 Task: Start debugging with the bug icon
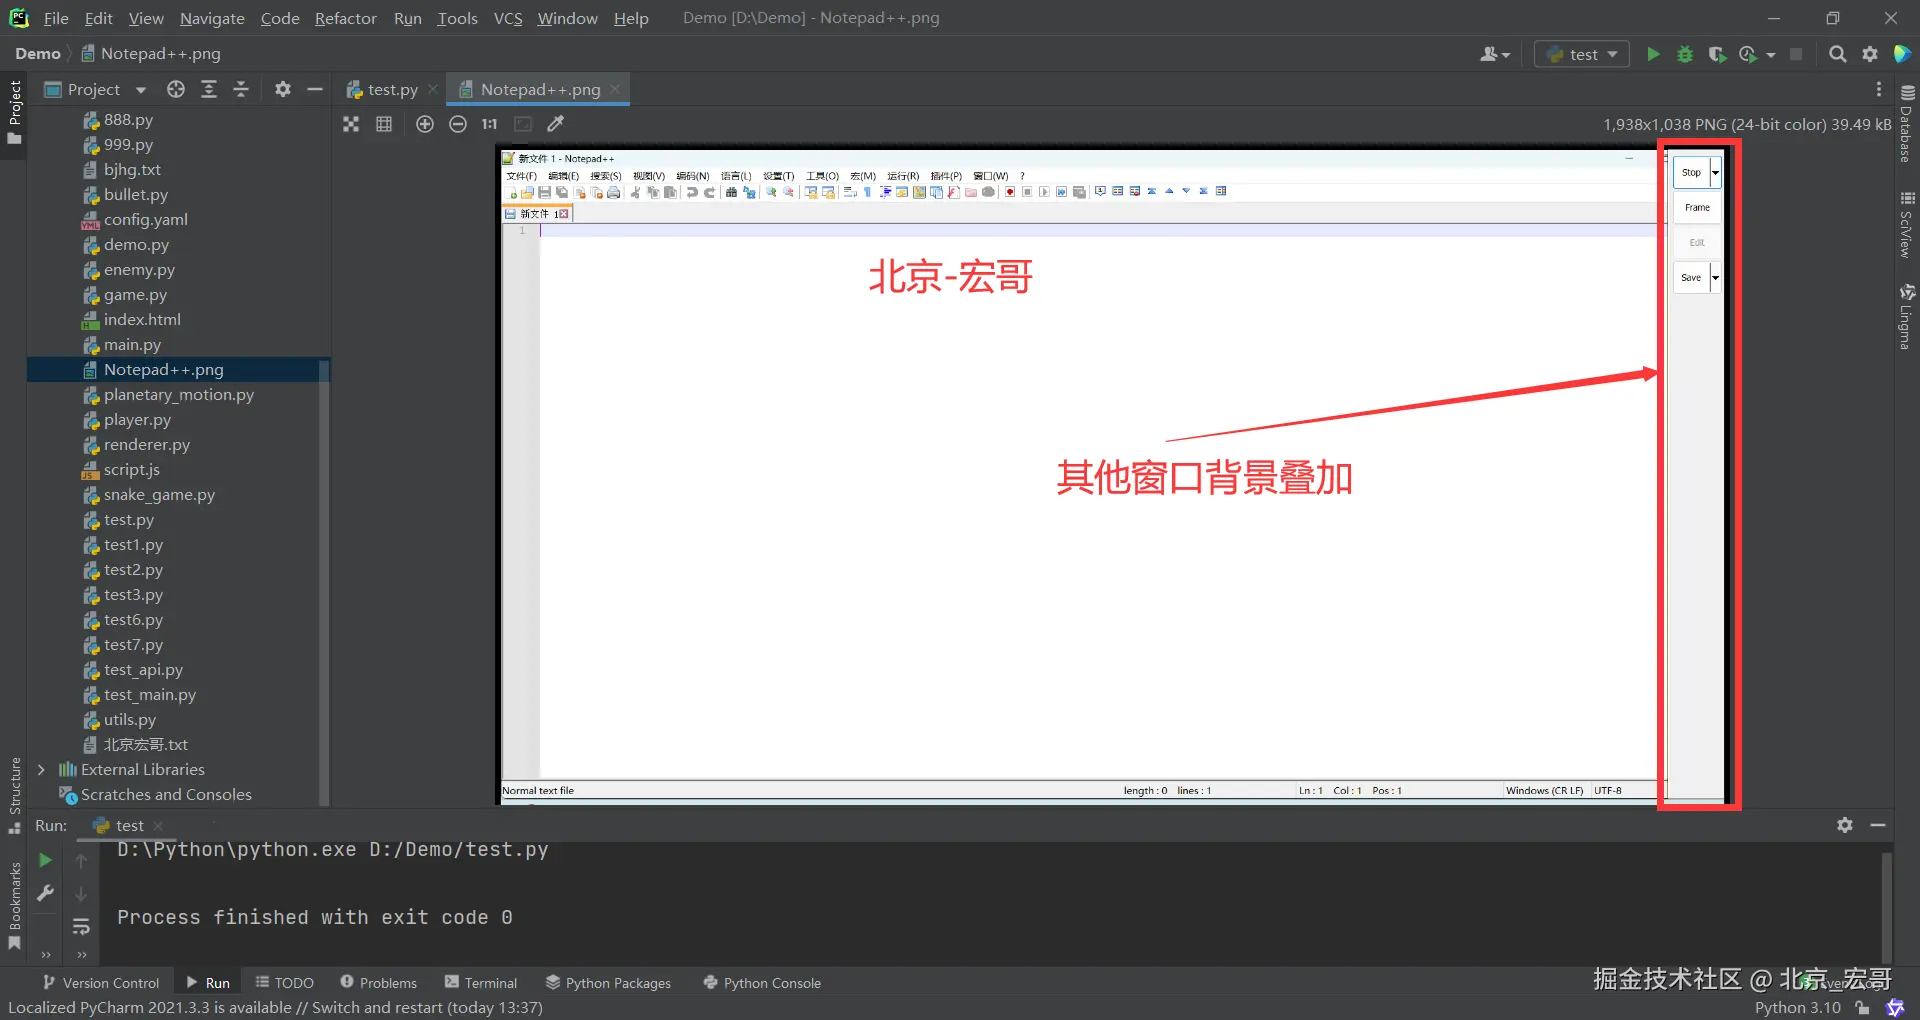pos(1685,54)
